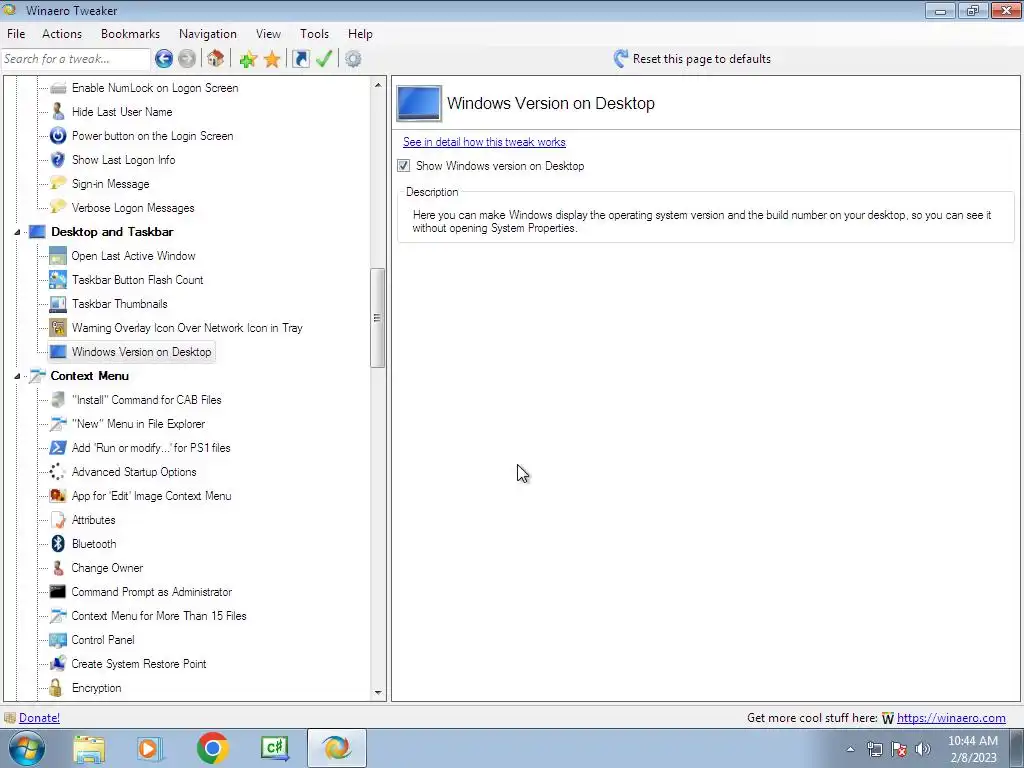The image size is (1024, 768).
Task: Collapse the Context Menu category
Action: [18, 376]
